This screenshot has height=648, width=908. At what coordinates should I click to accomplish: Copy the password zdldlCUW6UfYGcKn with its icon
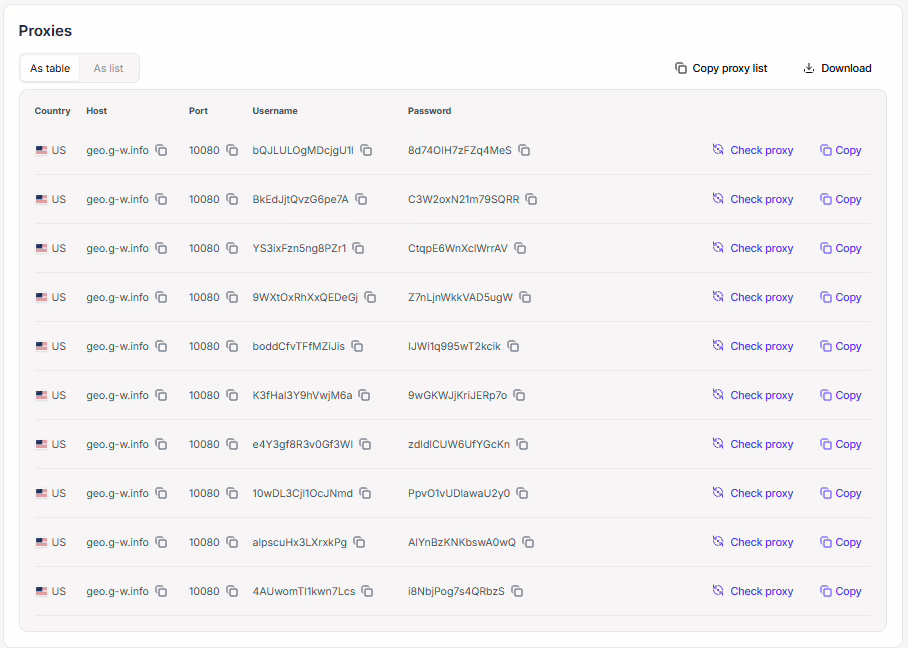click(x=522, y=444)
